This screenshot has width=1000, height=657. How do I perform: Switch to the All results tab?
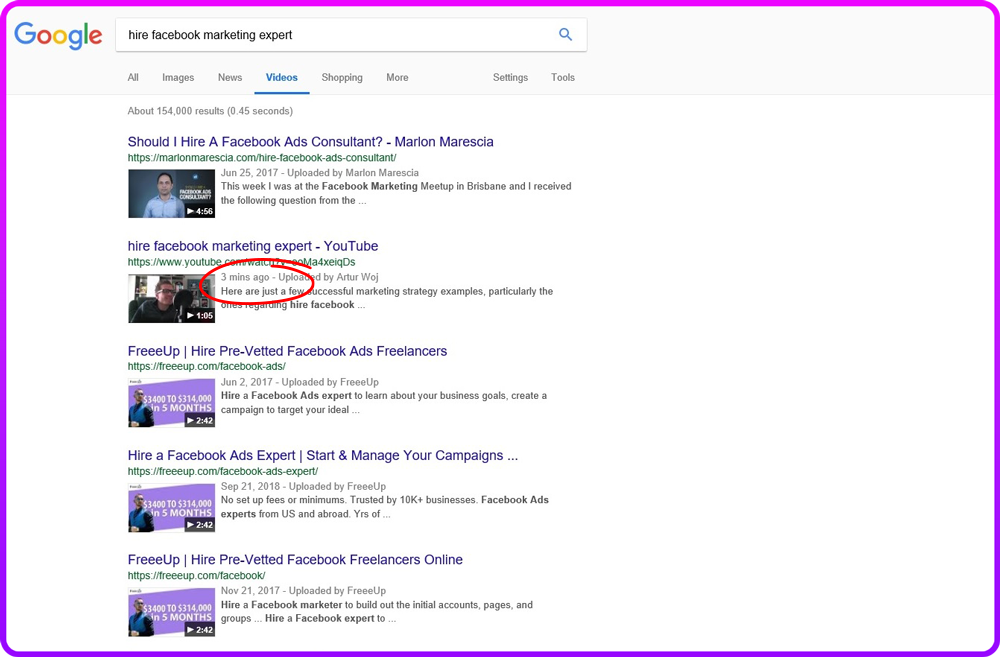pos(133,77)
